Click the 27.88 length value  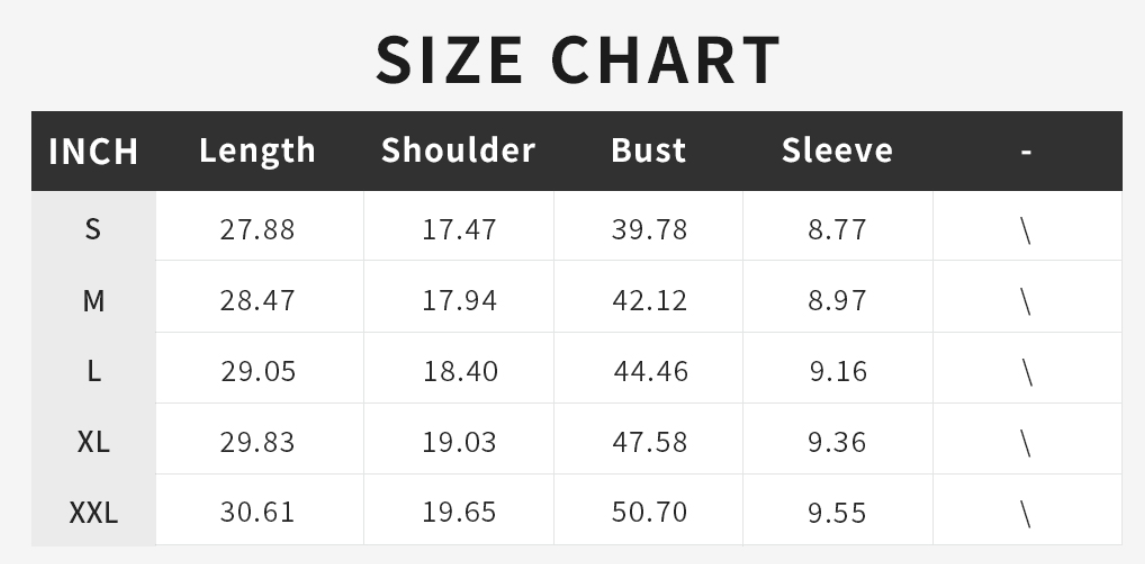coord(258,229)
